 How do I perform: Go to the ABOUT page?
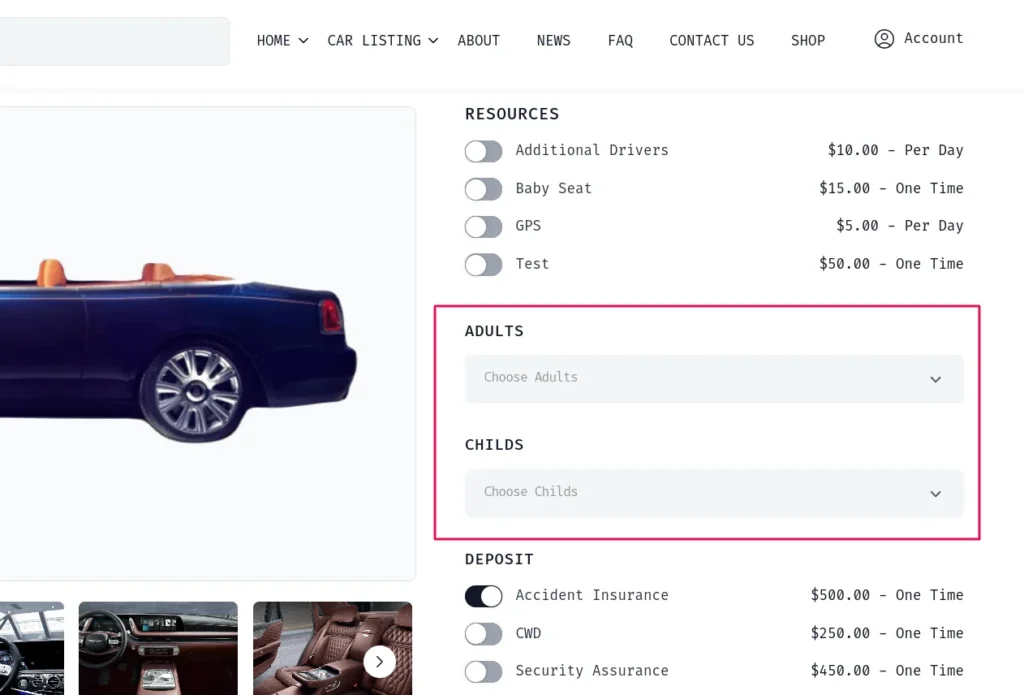[x=479, y=40]
